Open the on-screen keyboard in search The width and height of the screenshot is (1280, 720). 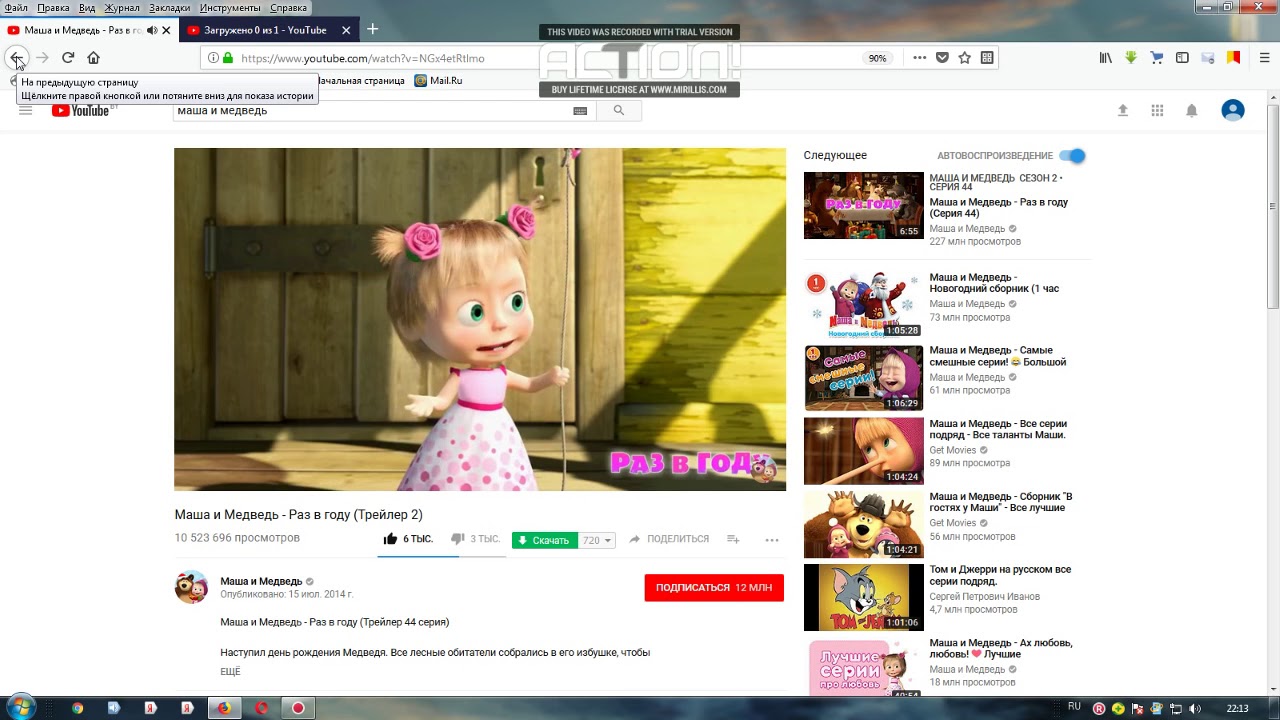point(580,111)
